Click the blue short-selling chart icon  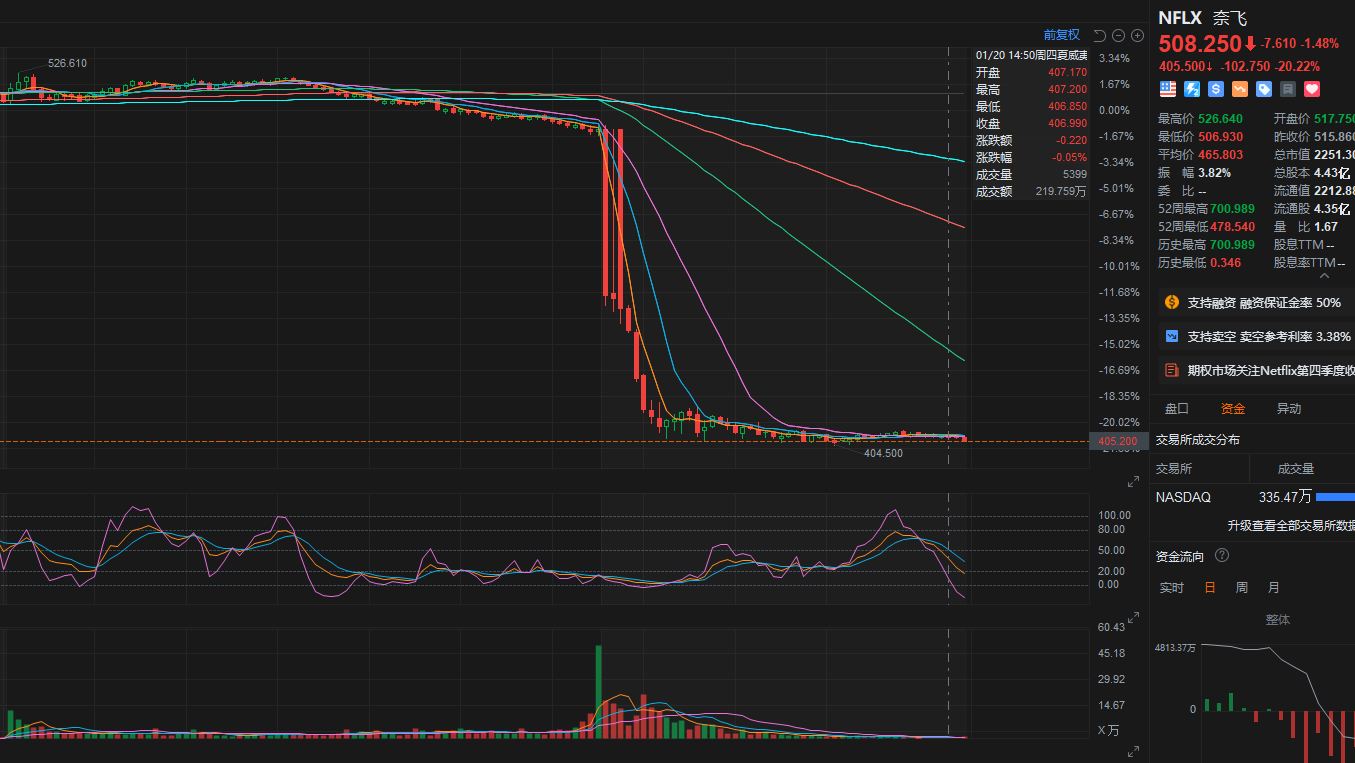(1172, 336)
